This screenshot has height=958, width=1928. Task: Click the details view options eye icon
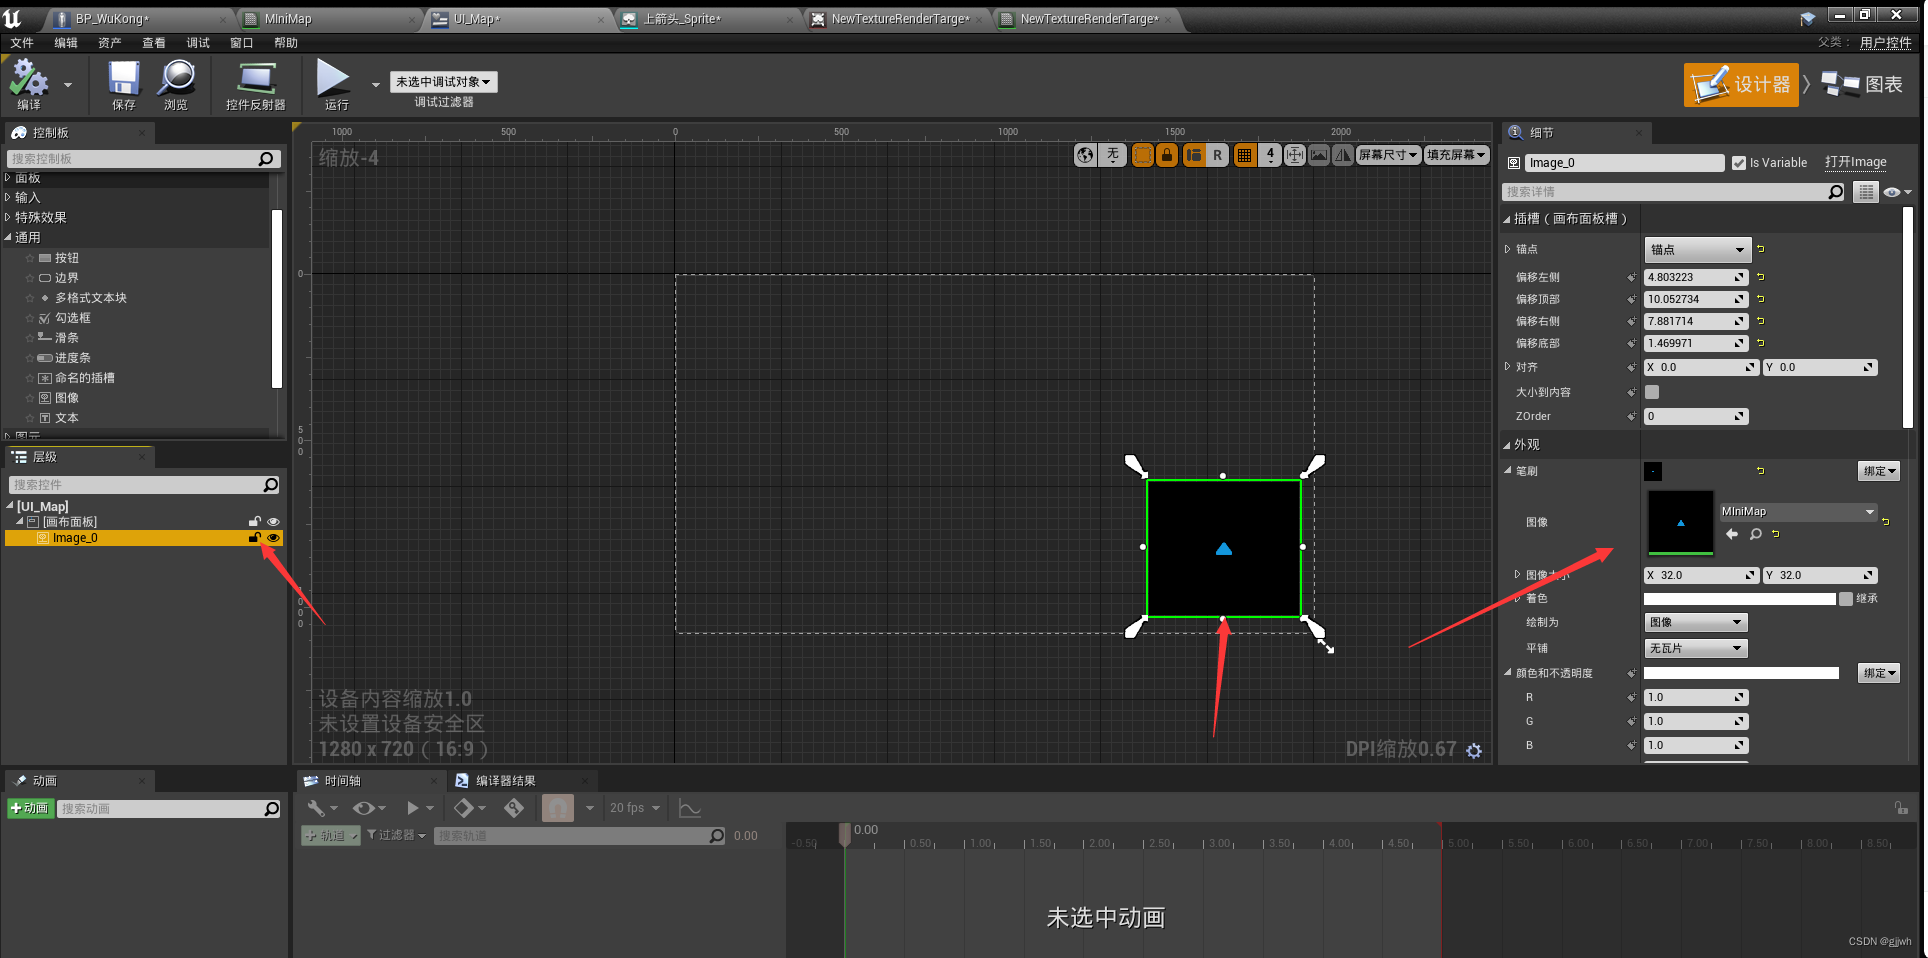[1895, 192]
